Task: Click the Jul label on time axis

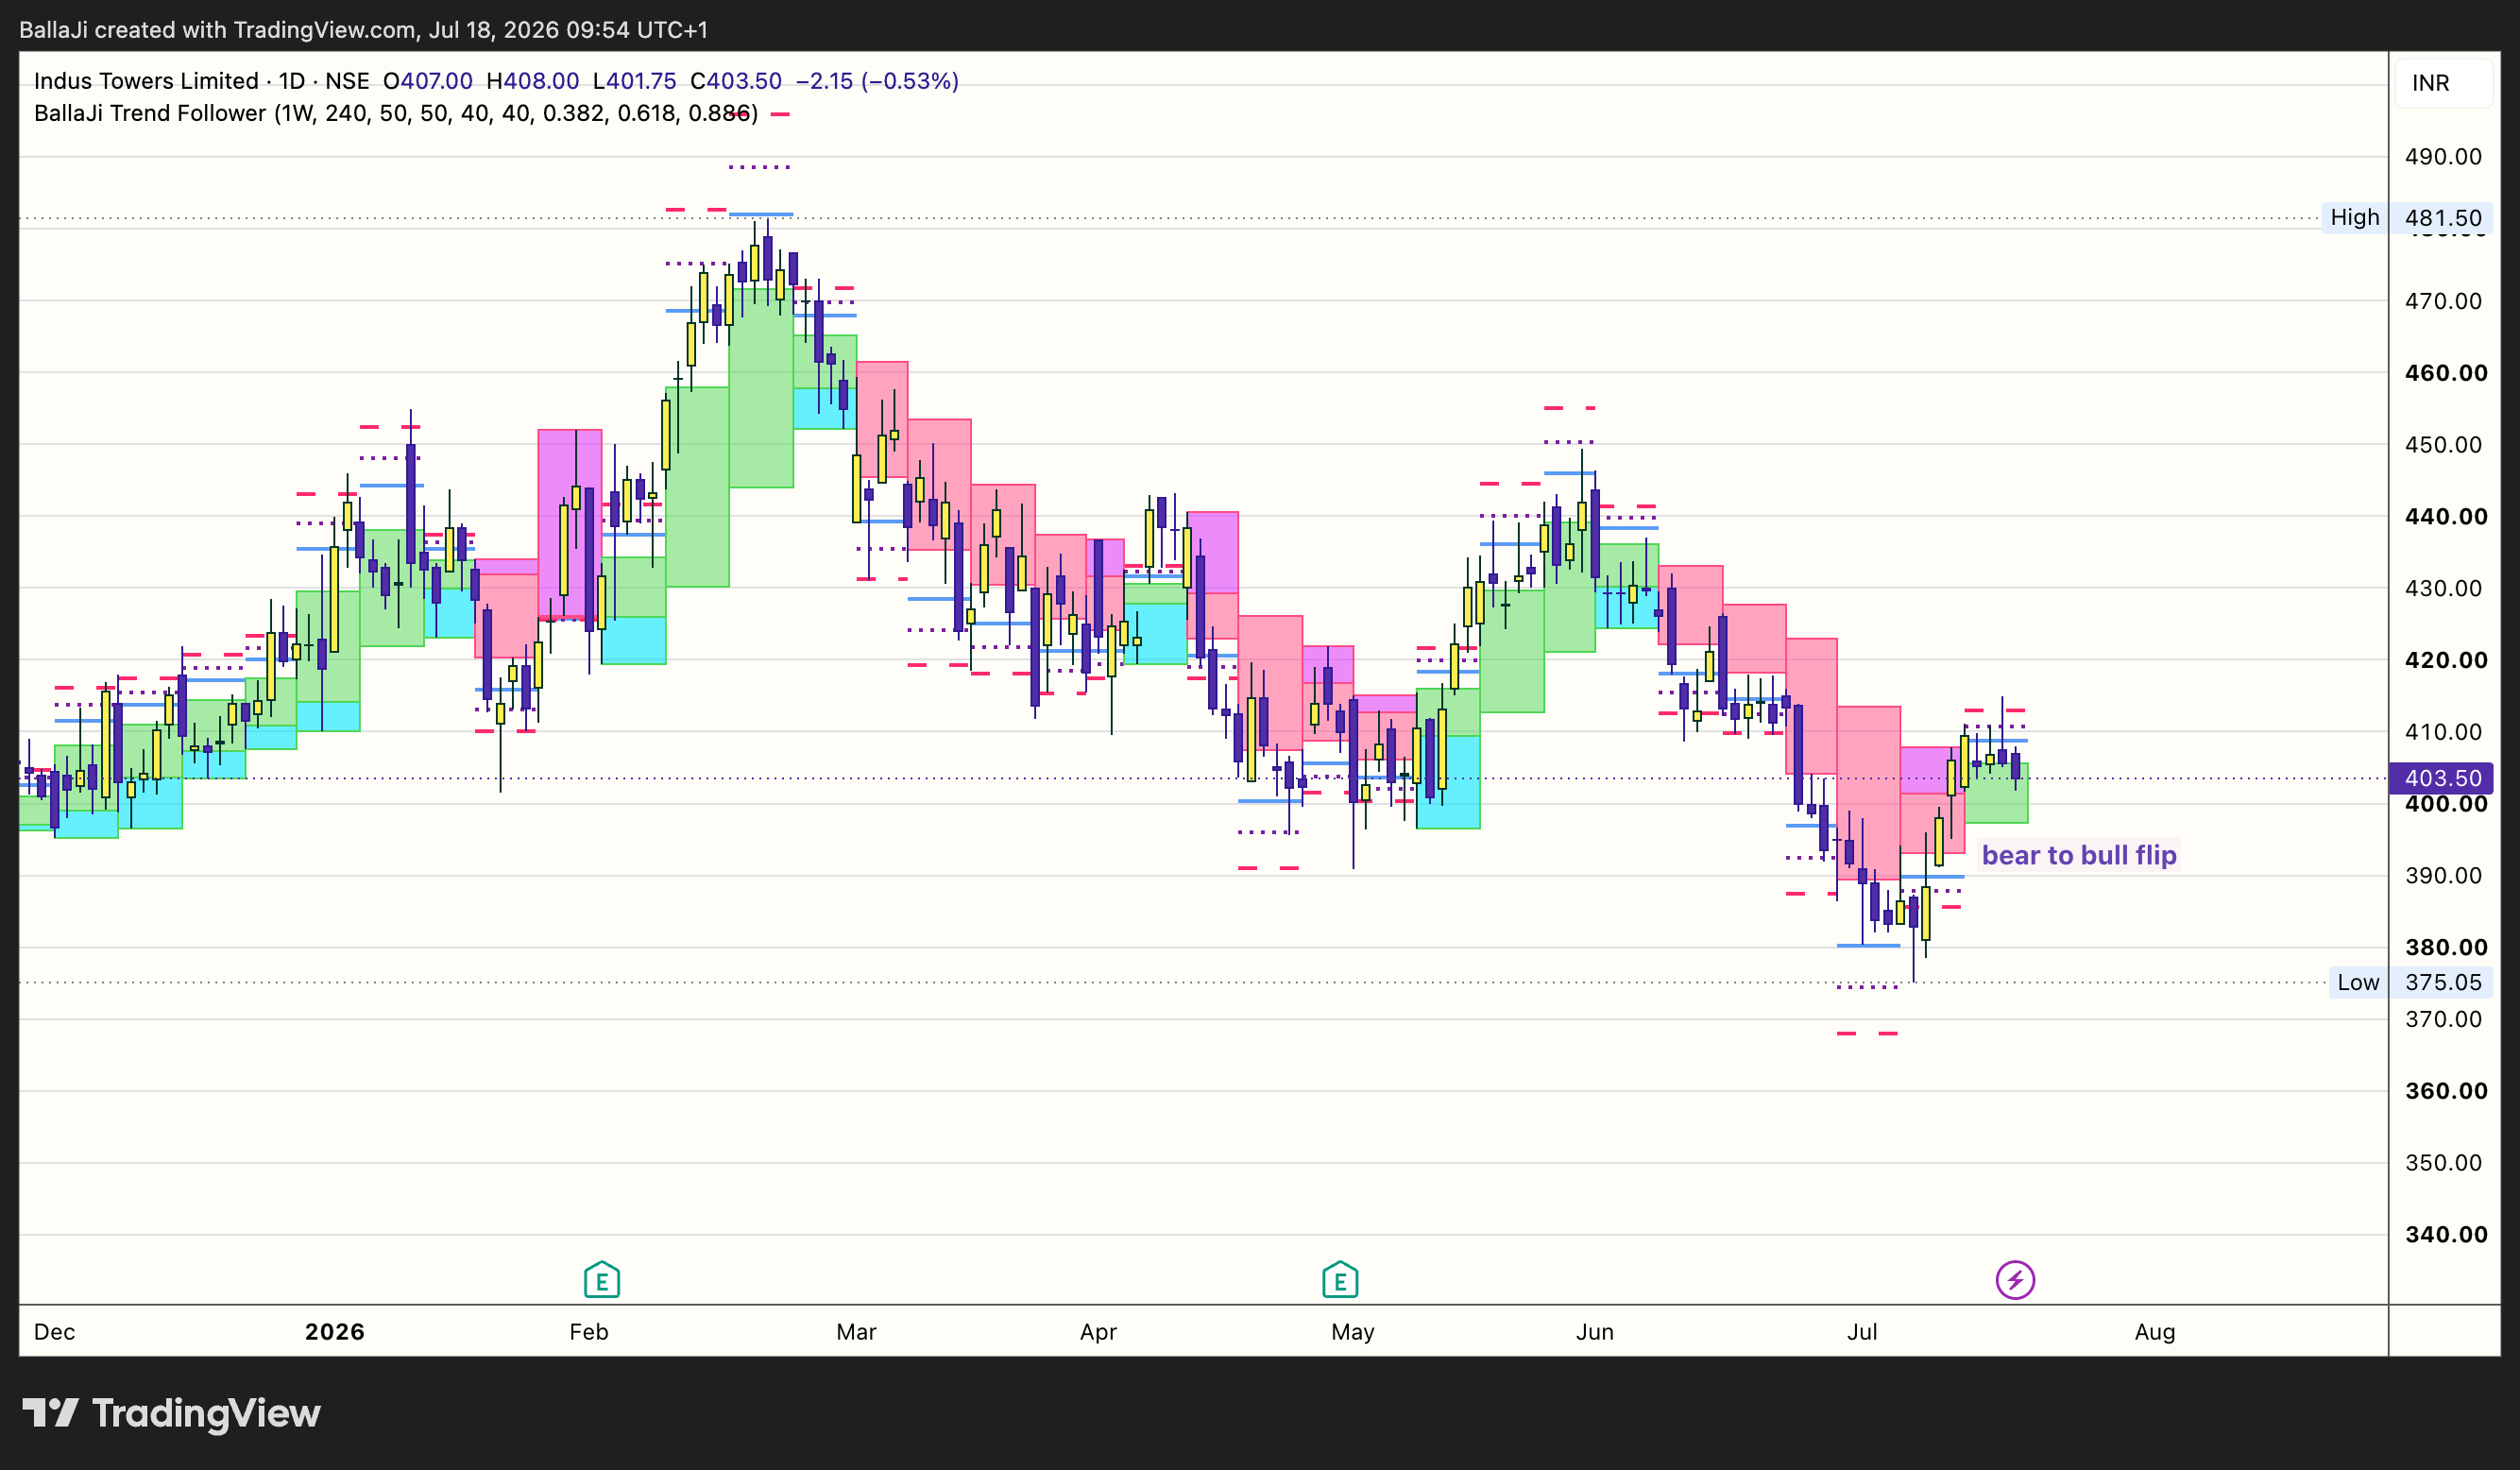Action: pyautogui.click(x=1862, y=1332)
